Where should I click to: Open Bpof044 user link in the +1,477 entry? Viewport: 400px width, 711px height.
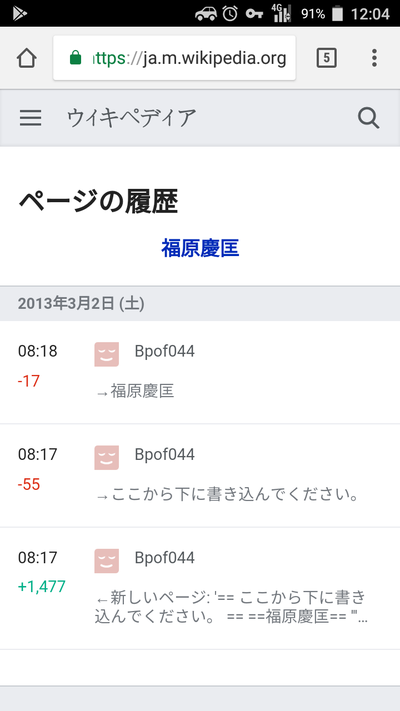(x=165, y=558)
